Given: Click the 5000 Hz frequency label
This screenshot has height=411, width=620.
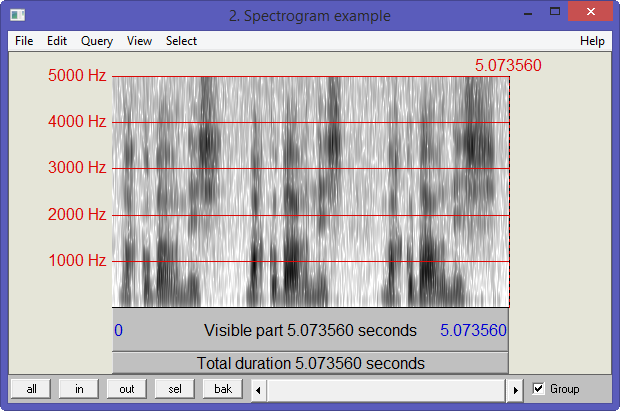Looking at the screenshot, I should (x=77, y=75).
